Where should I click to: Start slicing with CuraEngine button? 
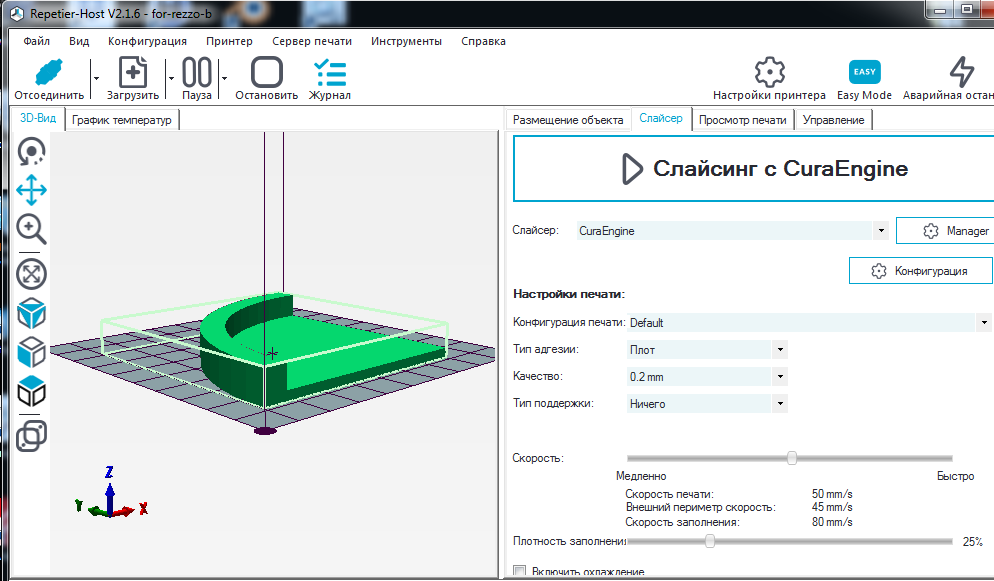(x=754, y=169)
